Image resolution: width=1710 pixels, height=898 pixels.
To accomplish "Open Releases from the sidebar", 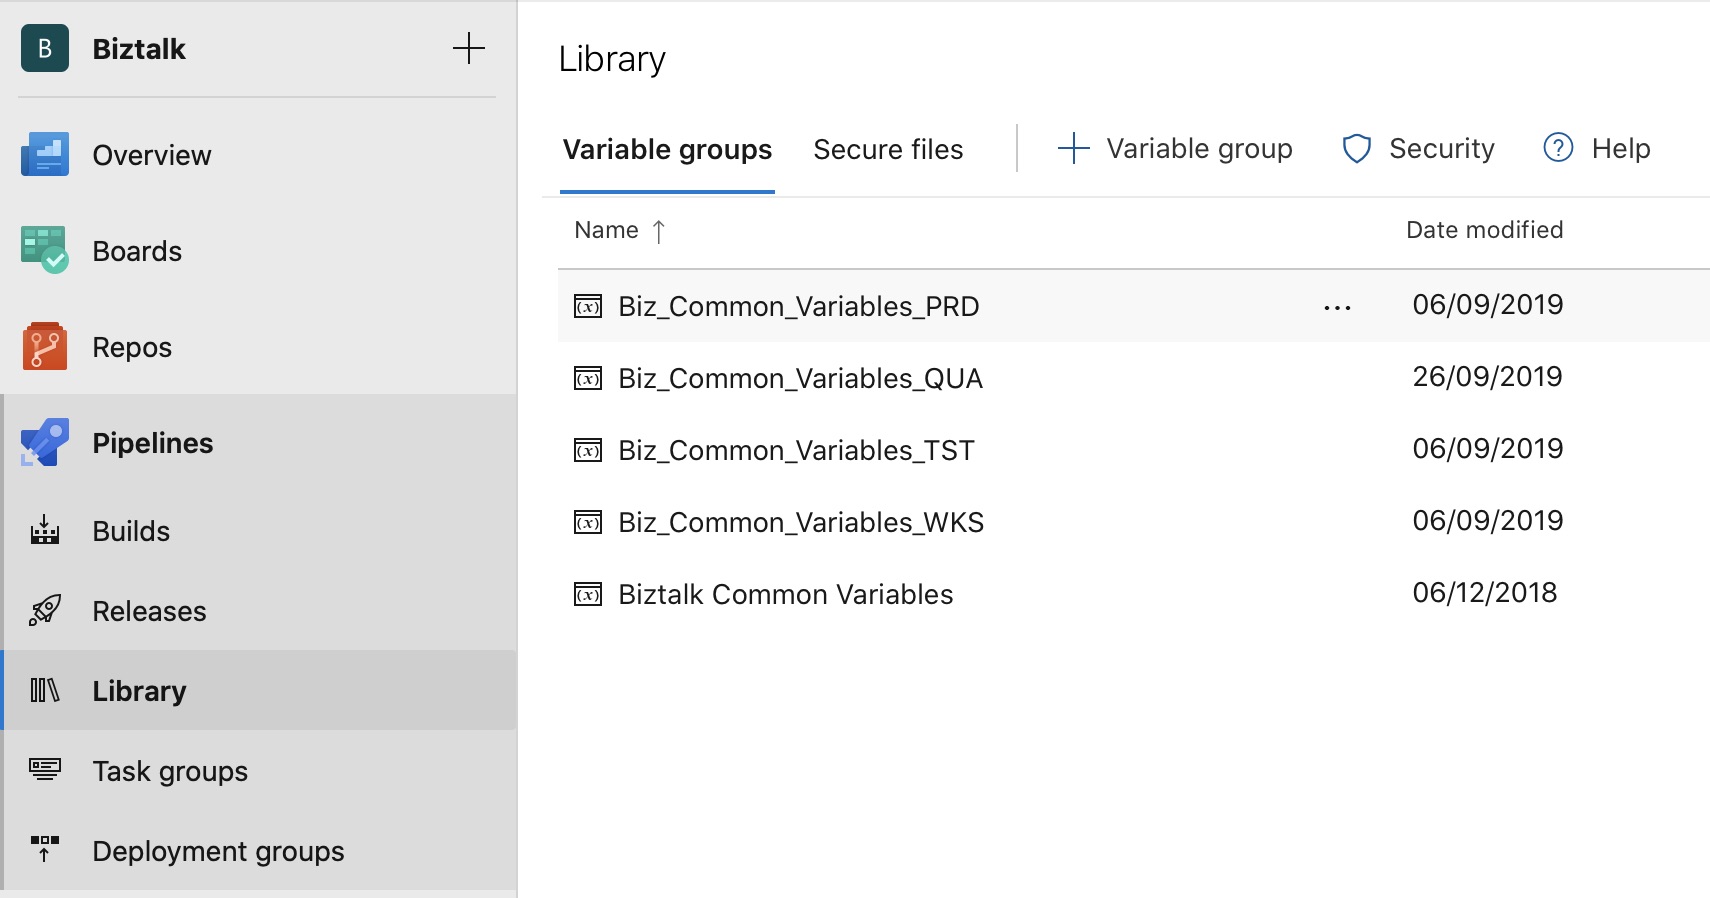I will 44,610.
